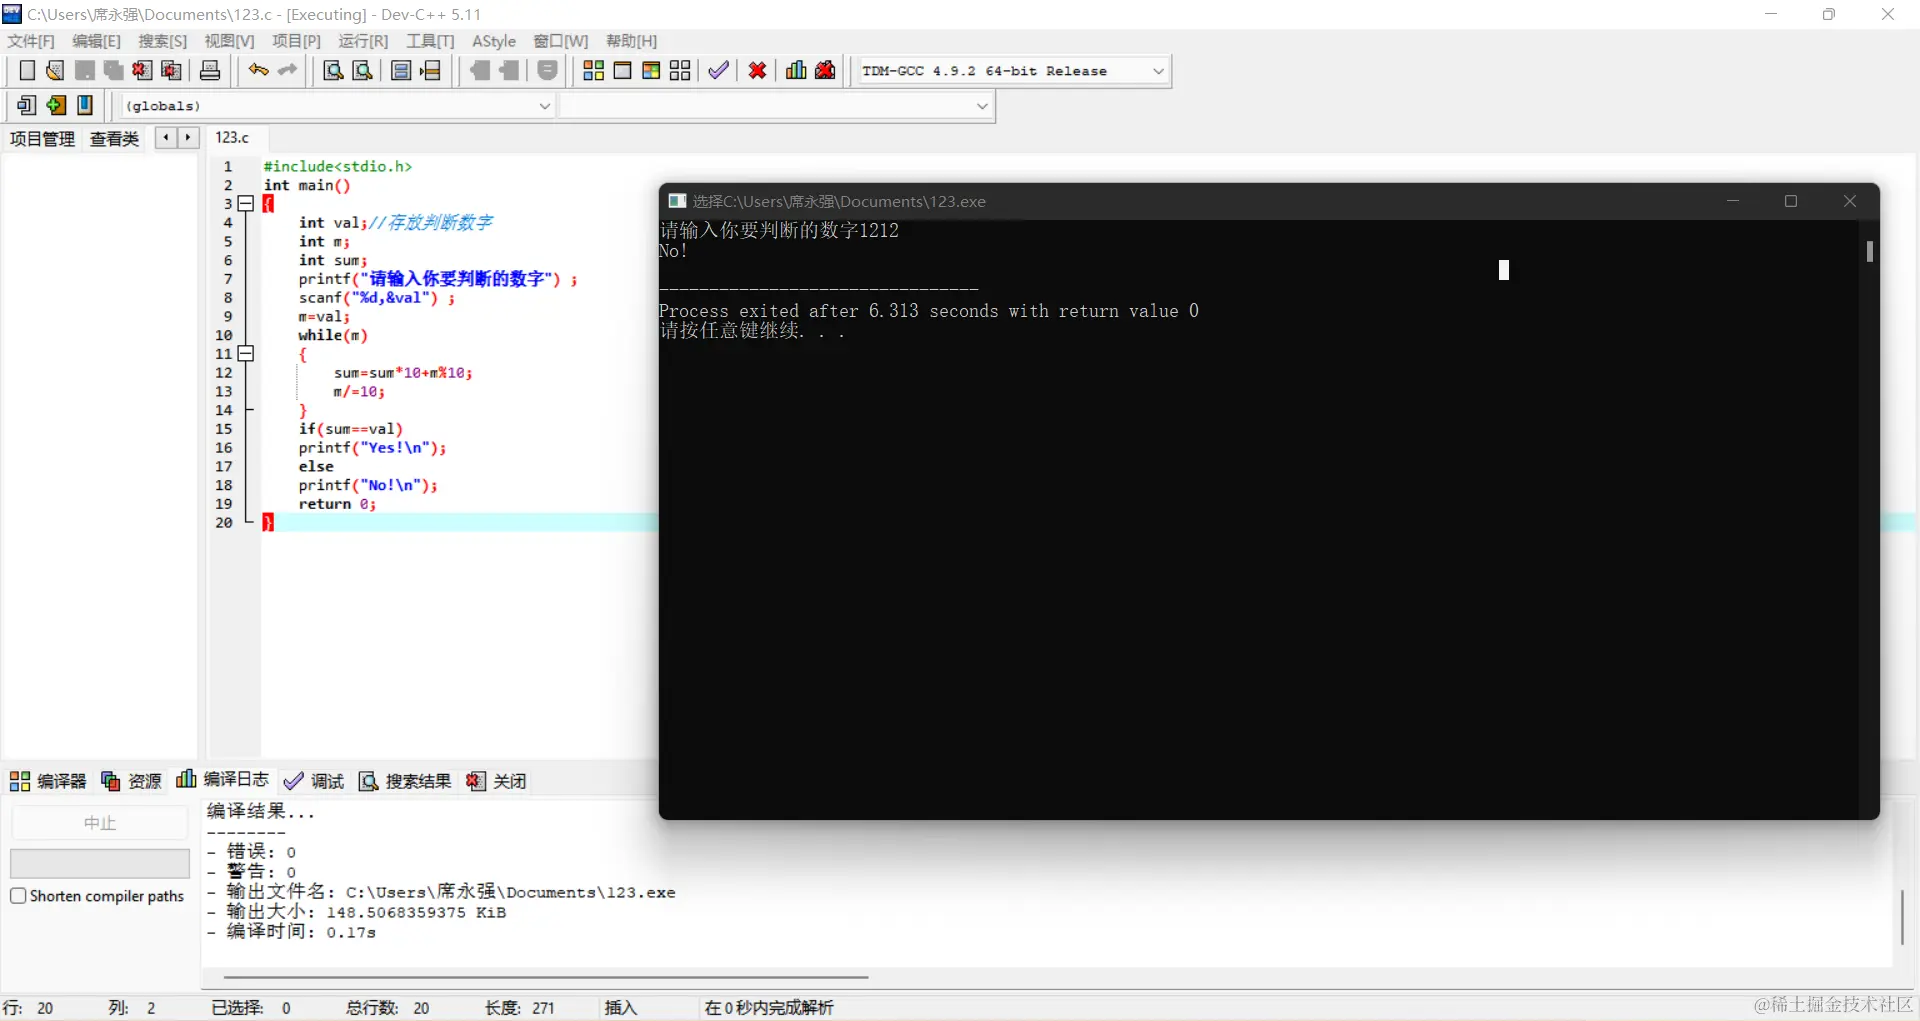This screenshot has width=1920, height=1021.
Task: Click the Indent toolbar icon
Action: [x=480, y=70]
